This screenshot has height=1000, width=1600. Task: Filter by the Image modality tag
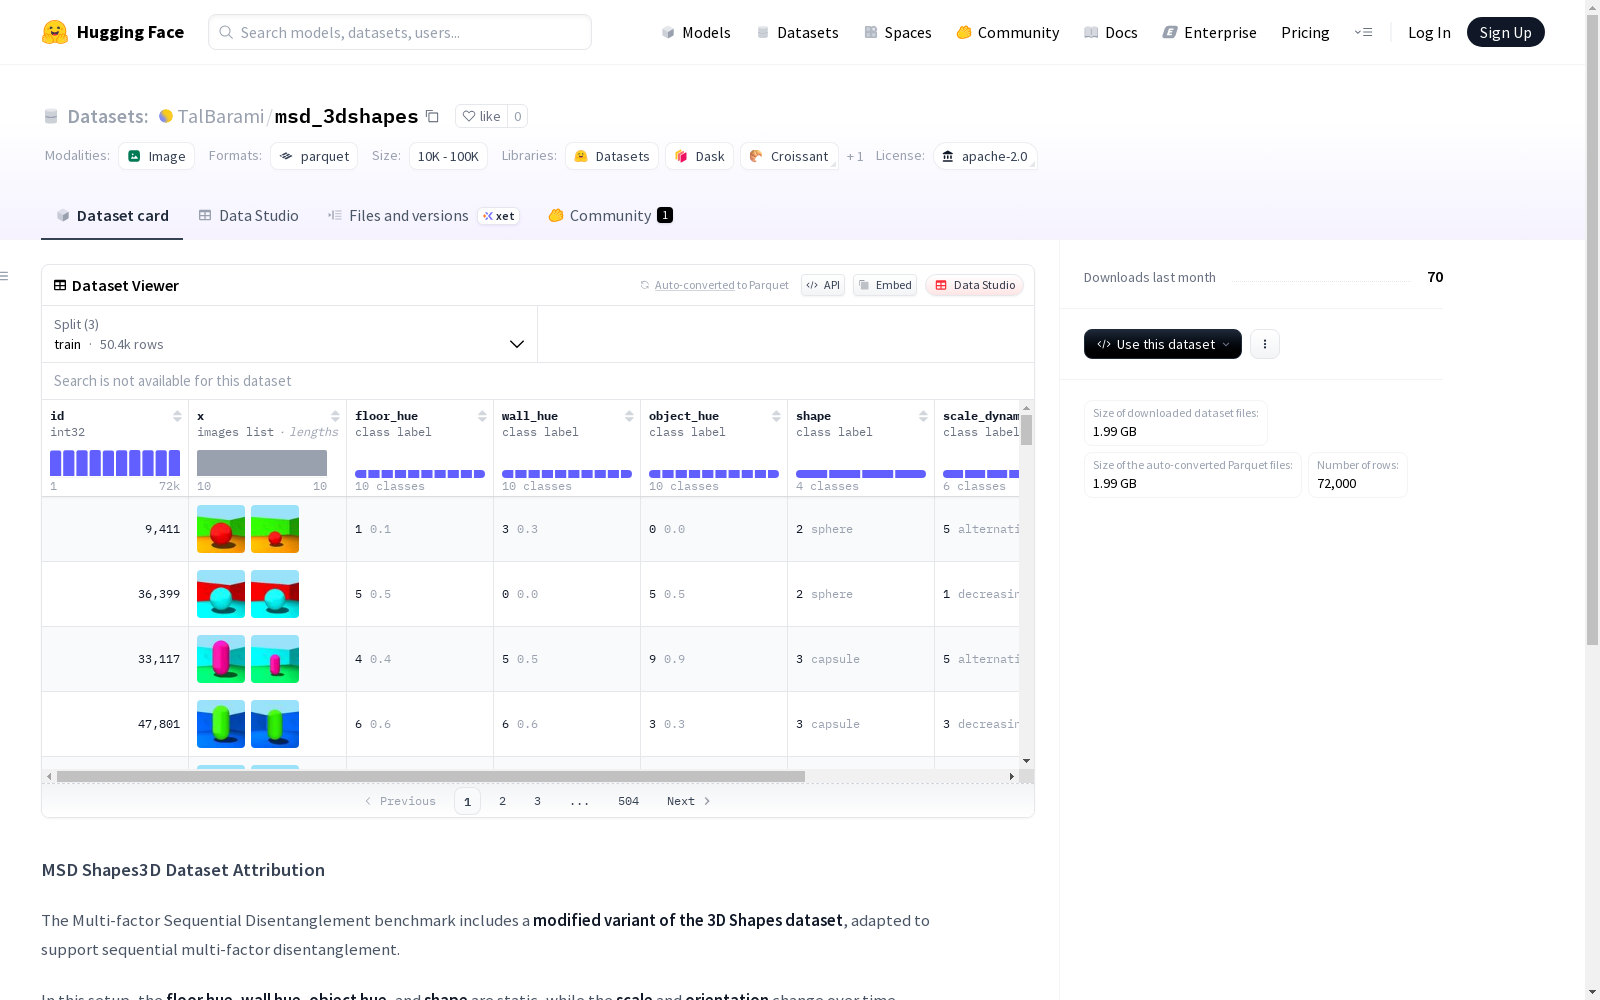[x=157, y=156]
